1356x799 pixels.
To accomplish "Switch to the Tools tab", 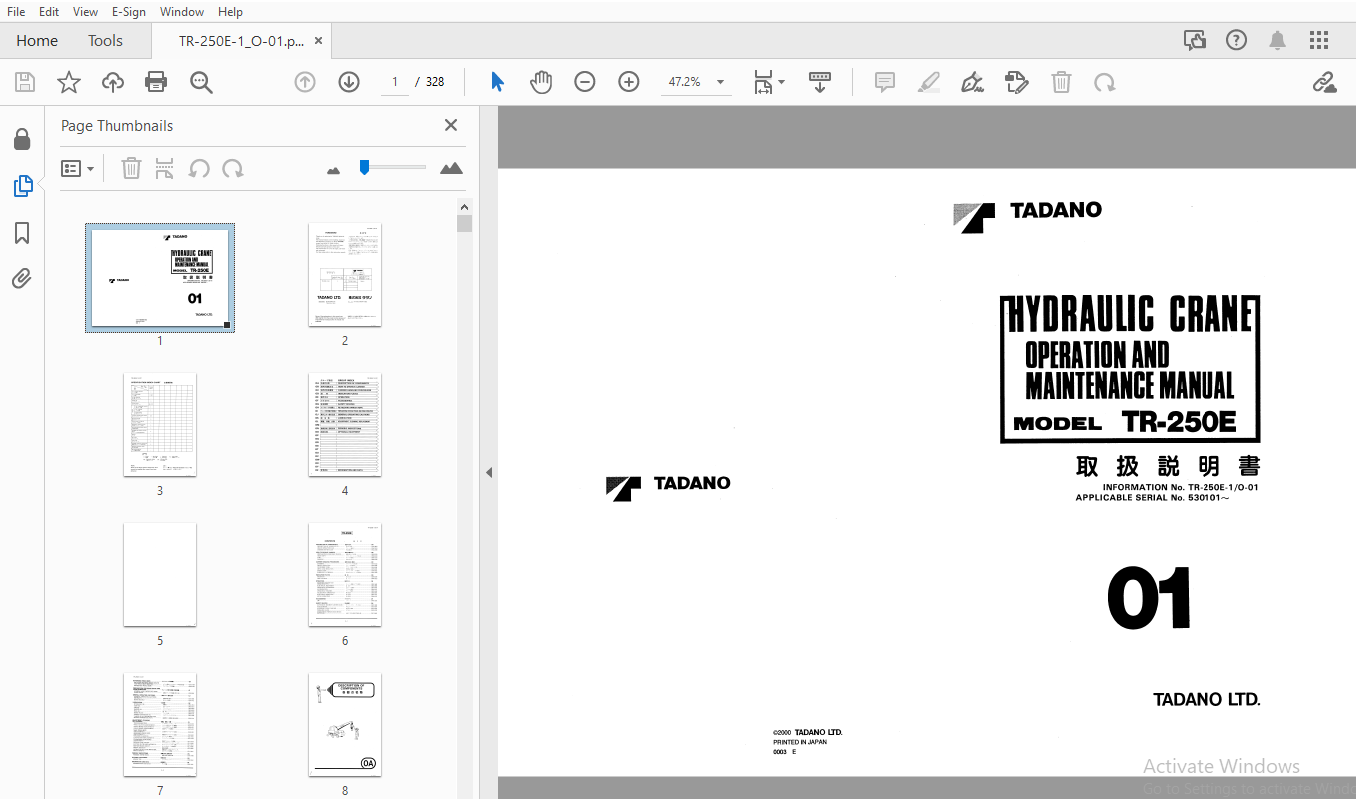I will [x=105, y=41].
